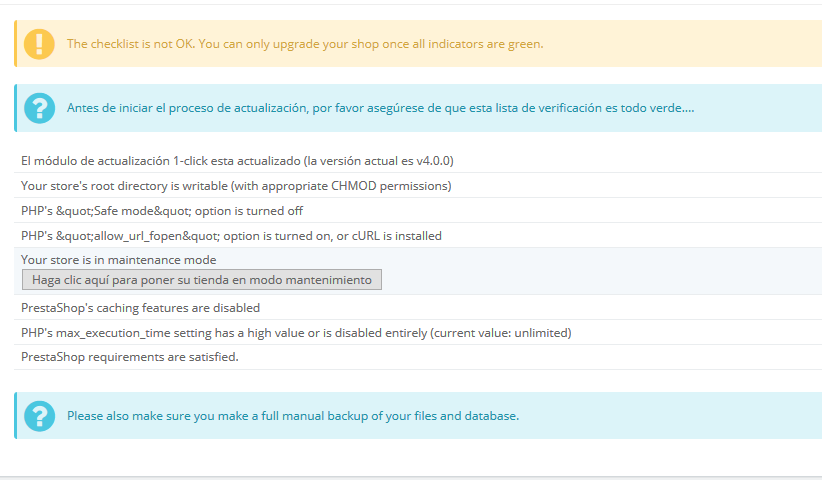The image size is (822, 480).
Task: Select the 'max_execution_time setting' checklist row
Action: 296,332
